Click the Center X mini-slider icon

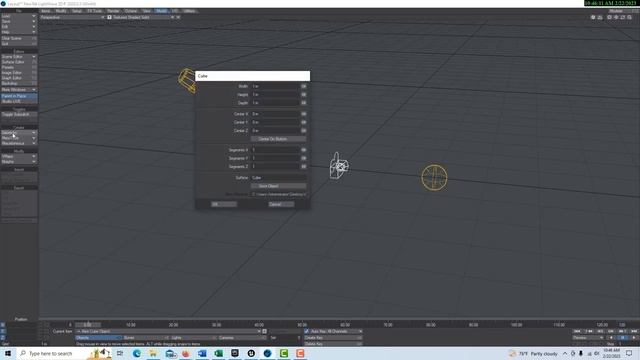tap(304, 114)
